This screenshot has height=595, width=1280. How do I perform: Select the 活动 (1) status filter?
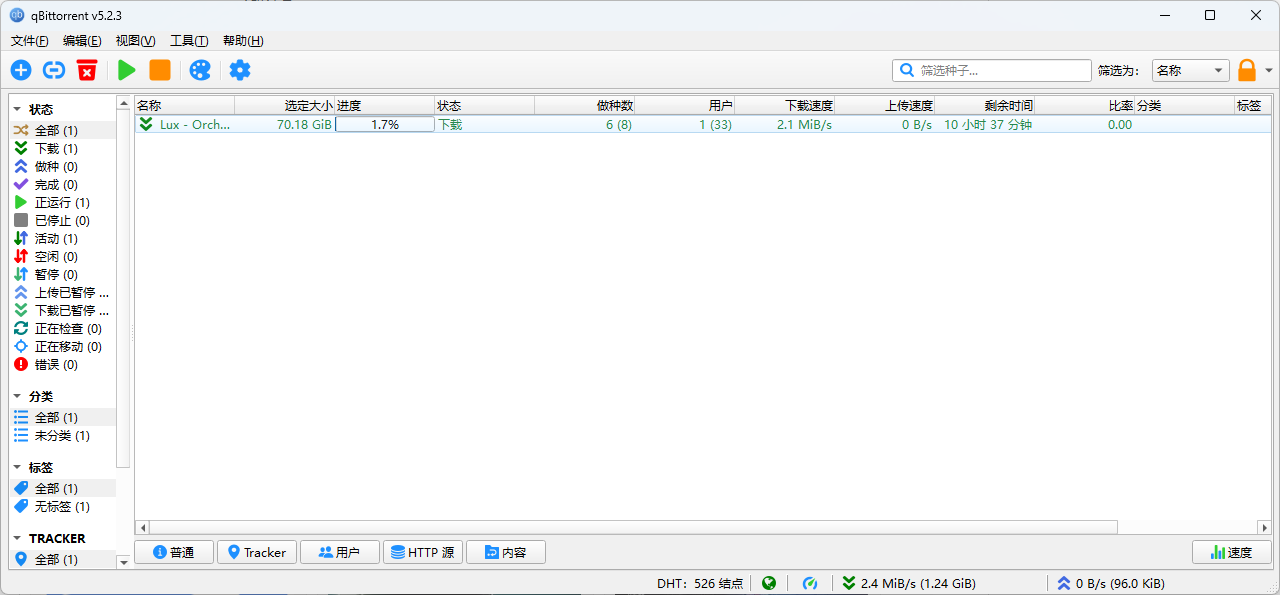pos(63,238)
